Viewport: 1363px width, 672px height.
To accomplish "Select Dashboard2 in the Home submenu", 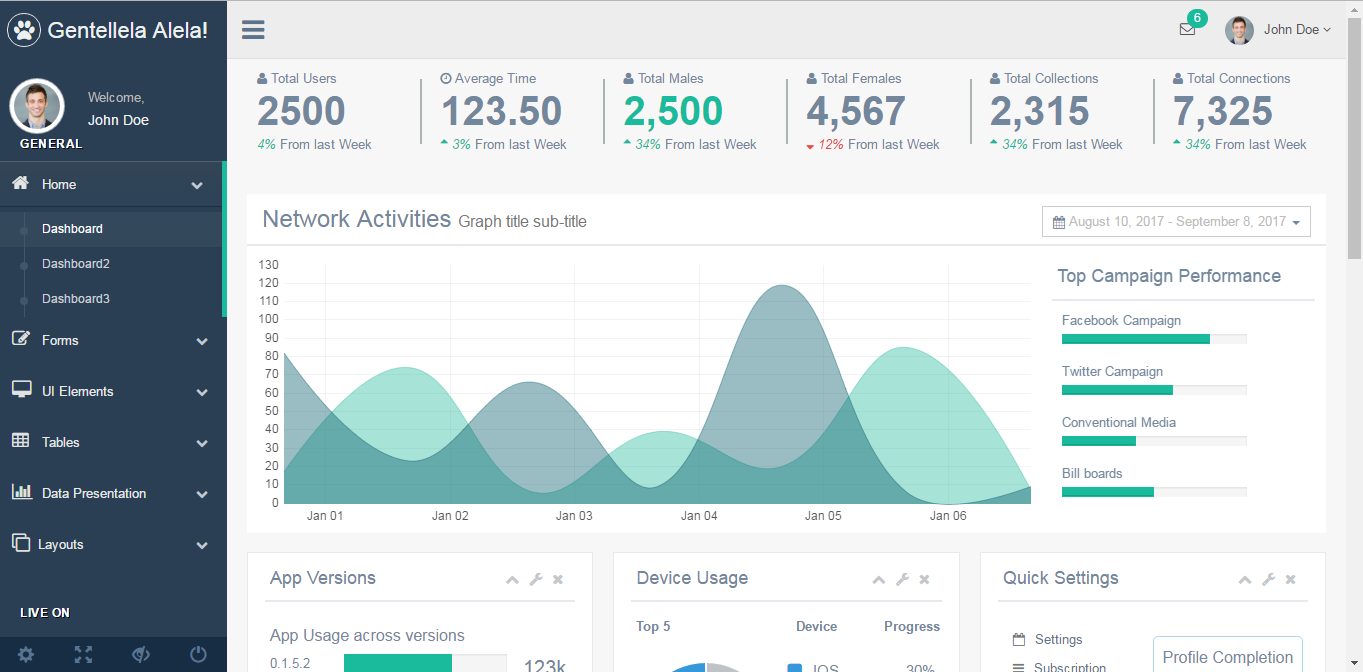I will coord(76,264).
